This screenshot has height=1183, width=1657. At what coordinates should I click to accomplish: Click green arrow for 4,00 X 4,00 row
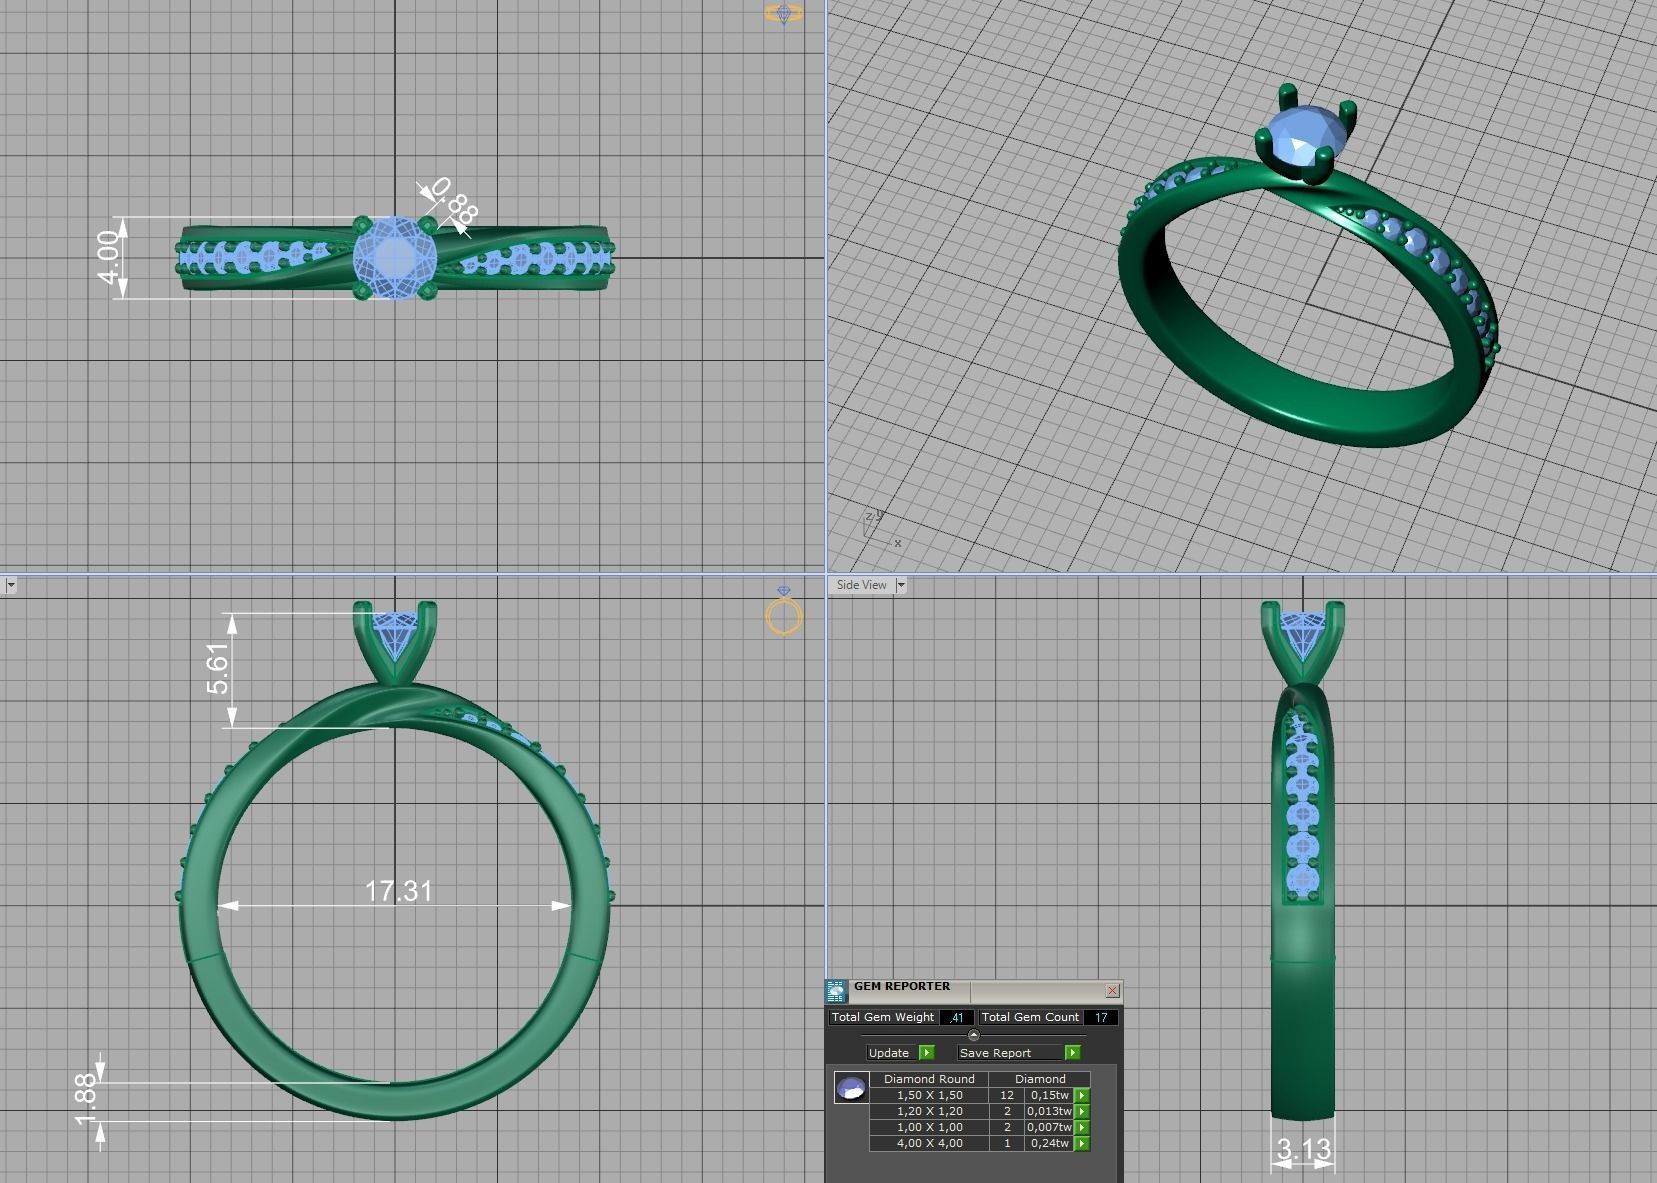[1082, 1143]
